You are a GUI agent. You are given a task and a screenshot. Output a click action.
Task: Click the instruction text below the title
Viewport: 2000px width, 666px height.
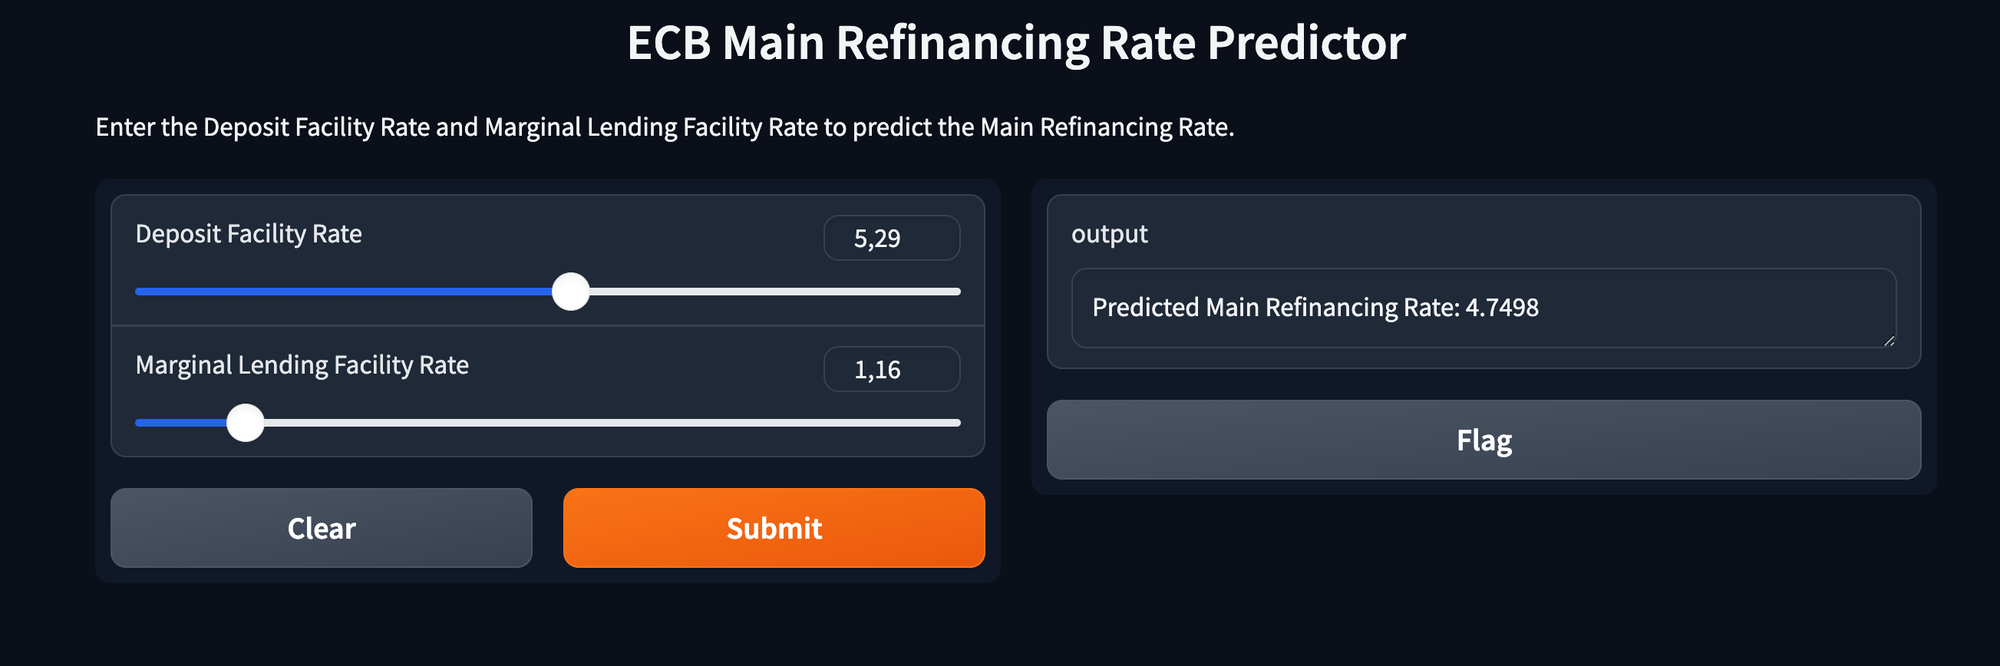click(x=665, y=127)
